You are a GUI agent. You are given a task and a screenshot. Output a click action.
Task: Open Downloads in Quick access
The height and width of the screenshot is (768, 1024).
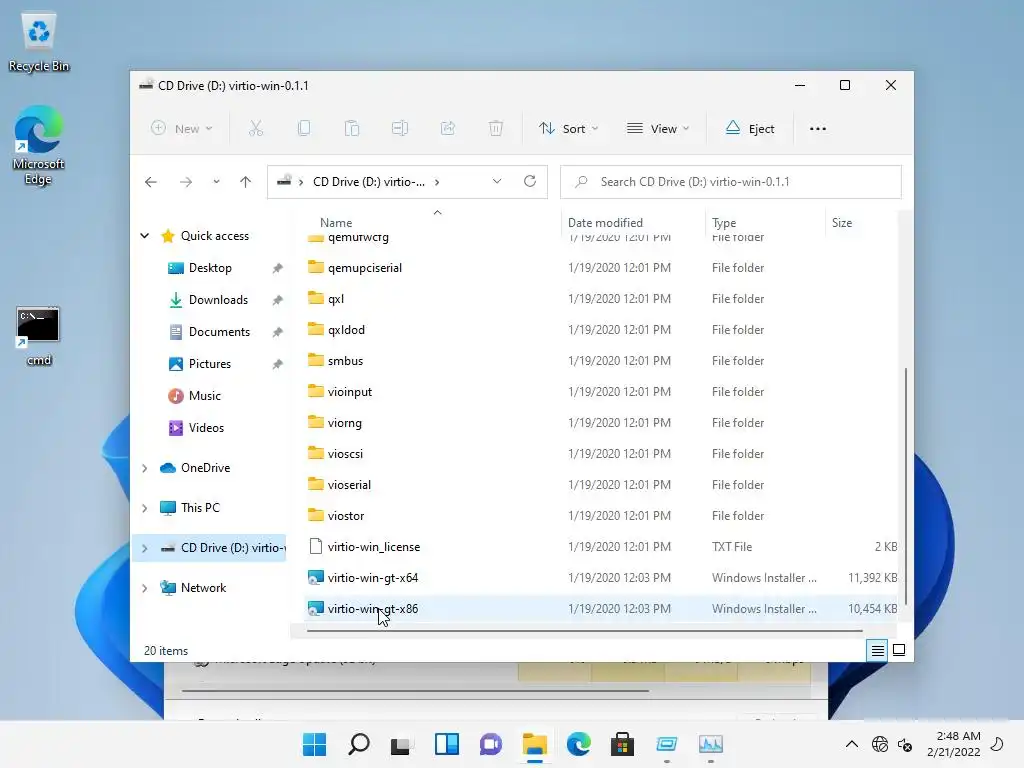218,300
